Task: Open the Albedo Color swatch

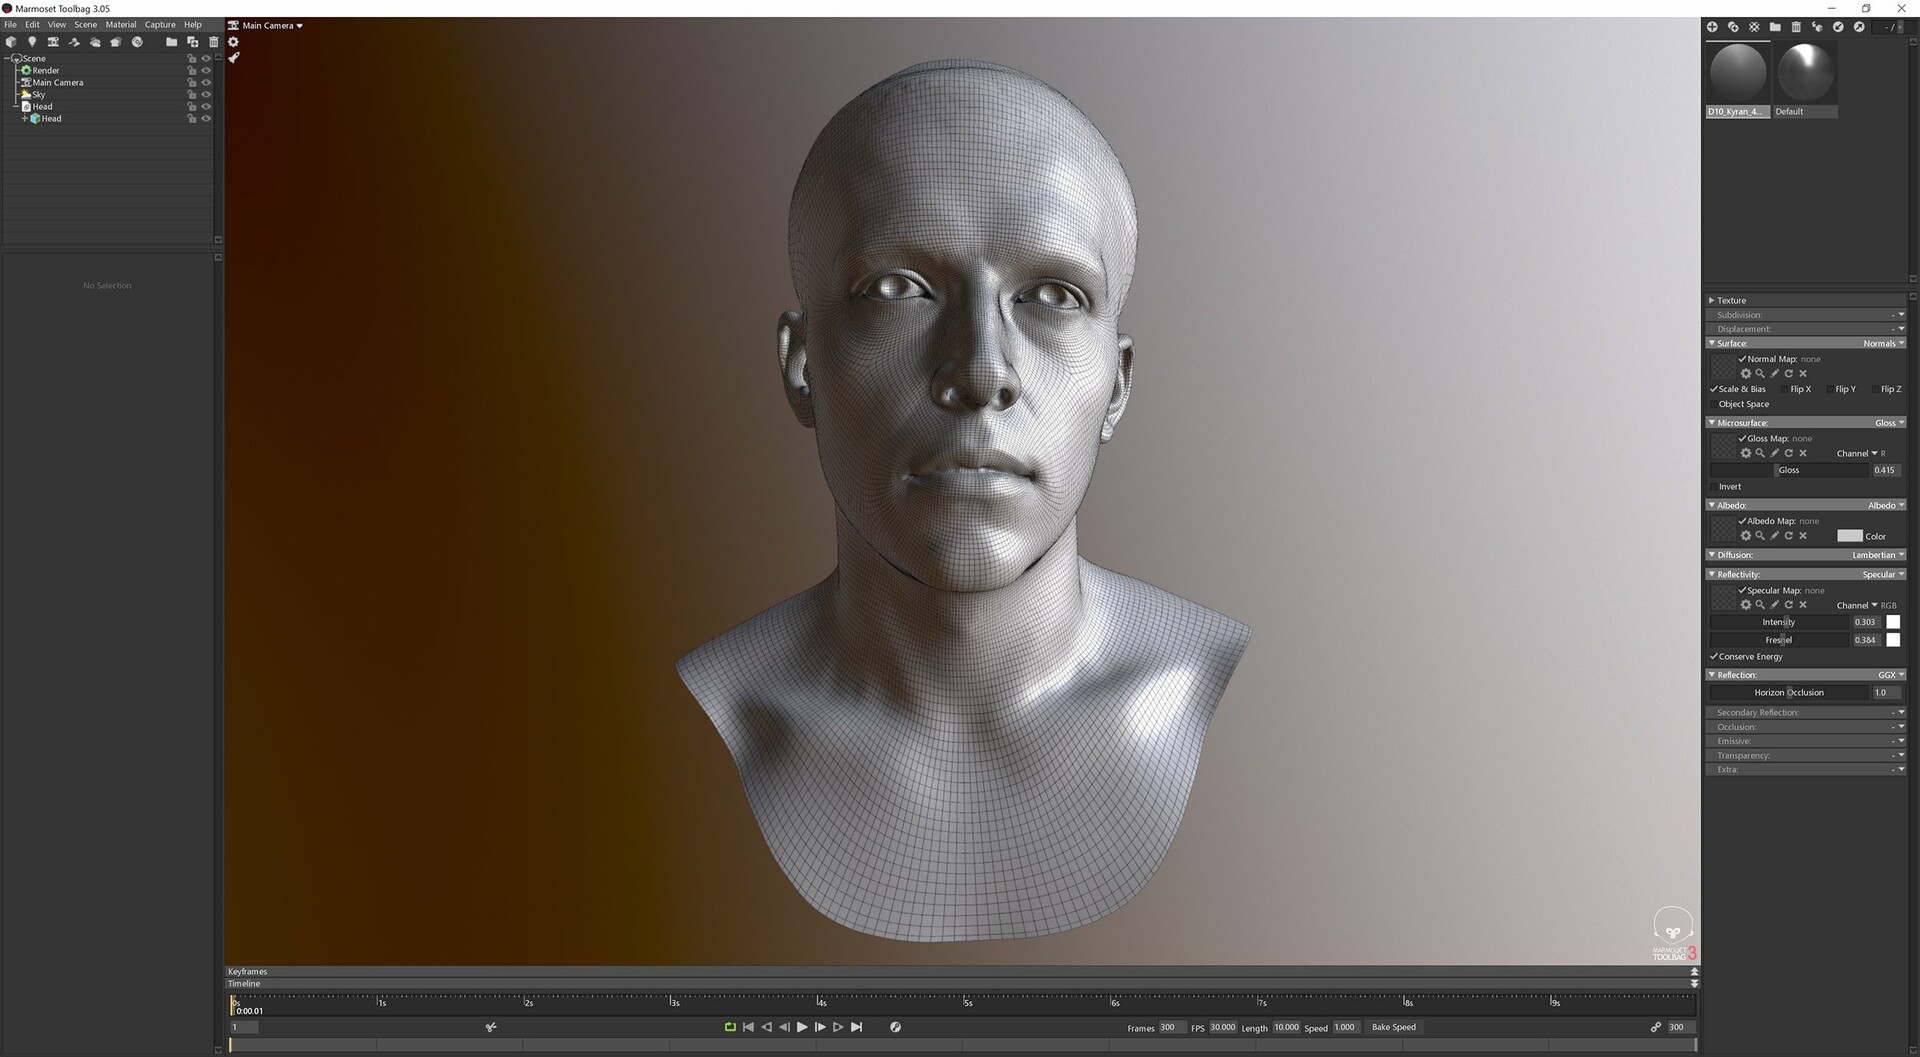Action: tap(1850, 536)
